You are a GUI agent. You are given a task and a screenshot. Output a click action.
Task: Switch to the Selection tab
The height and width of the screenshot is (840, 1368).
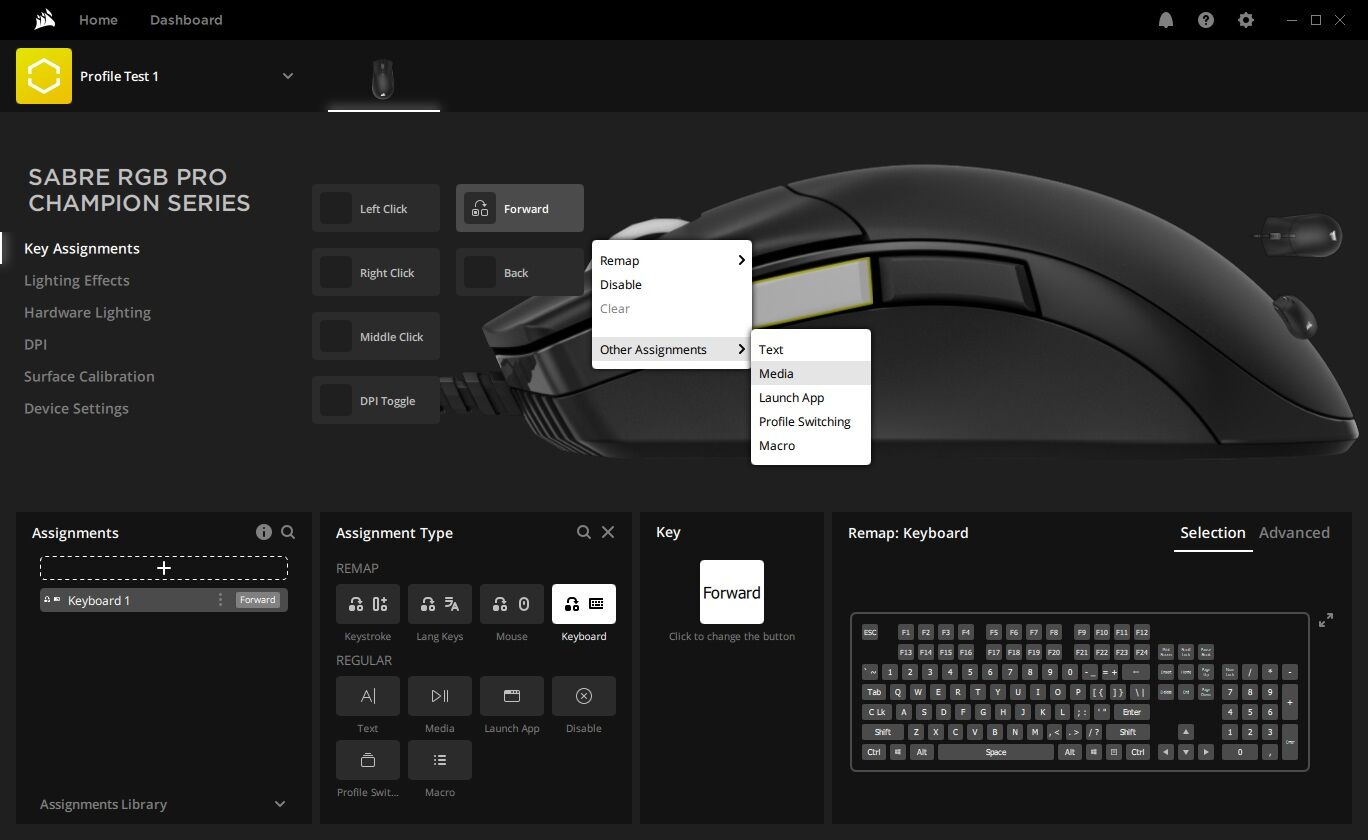[x=1213, y=532]
